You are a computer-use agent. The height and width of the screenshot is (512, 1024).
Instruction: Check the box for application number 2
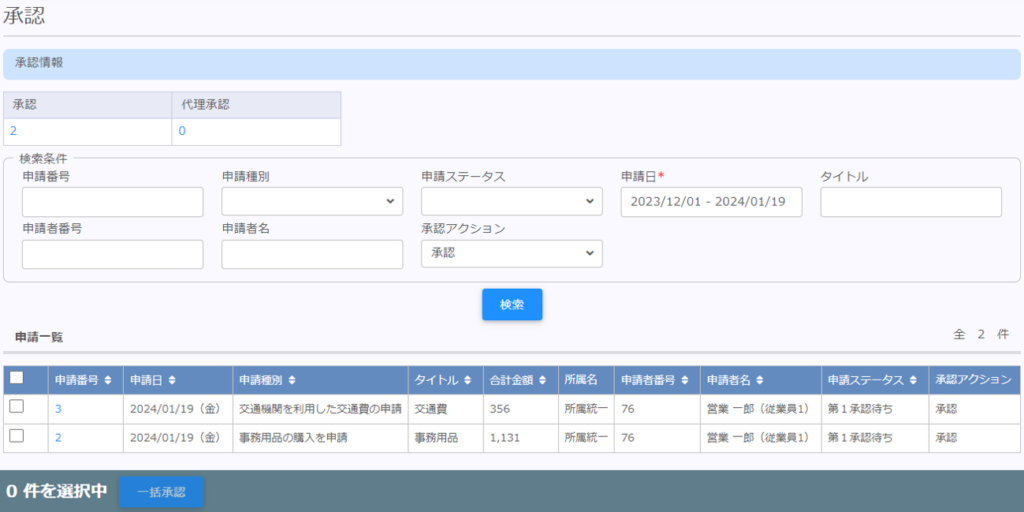coord(16,437)
